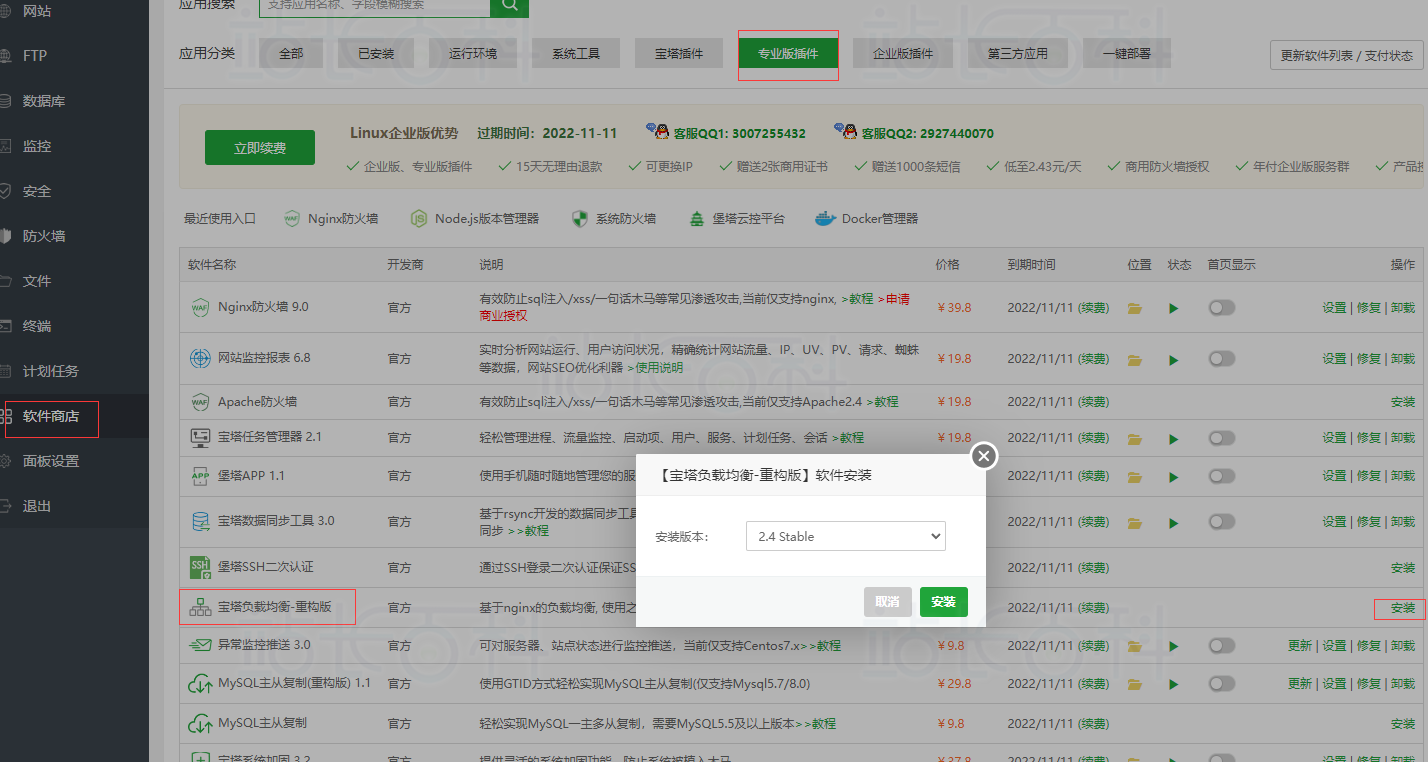Click the 立即续费 renew button

[260, 148]
